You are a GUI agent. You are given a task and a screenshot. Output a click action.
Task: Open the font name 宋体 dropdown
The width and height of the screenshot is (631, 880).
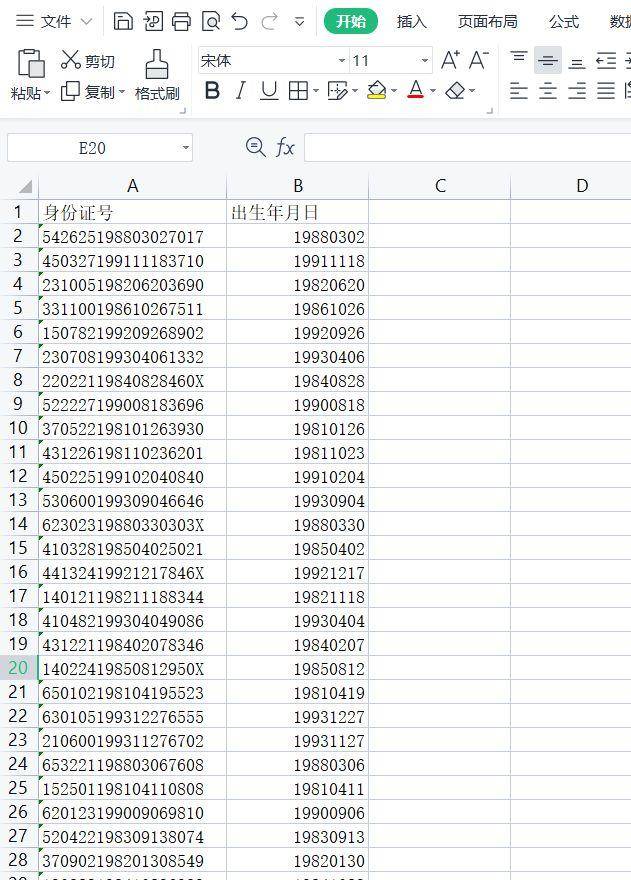click(x=341, y=61)
